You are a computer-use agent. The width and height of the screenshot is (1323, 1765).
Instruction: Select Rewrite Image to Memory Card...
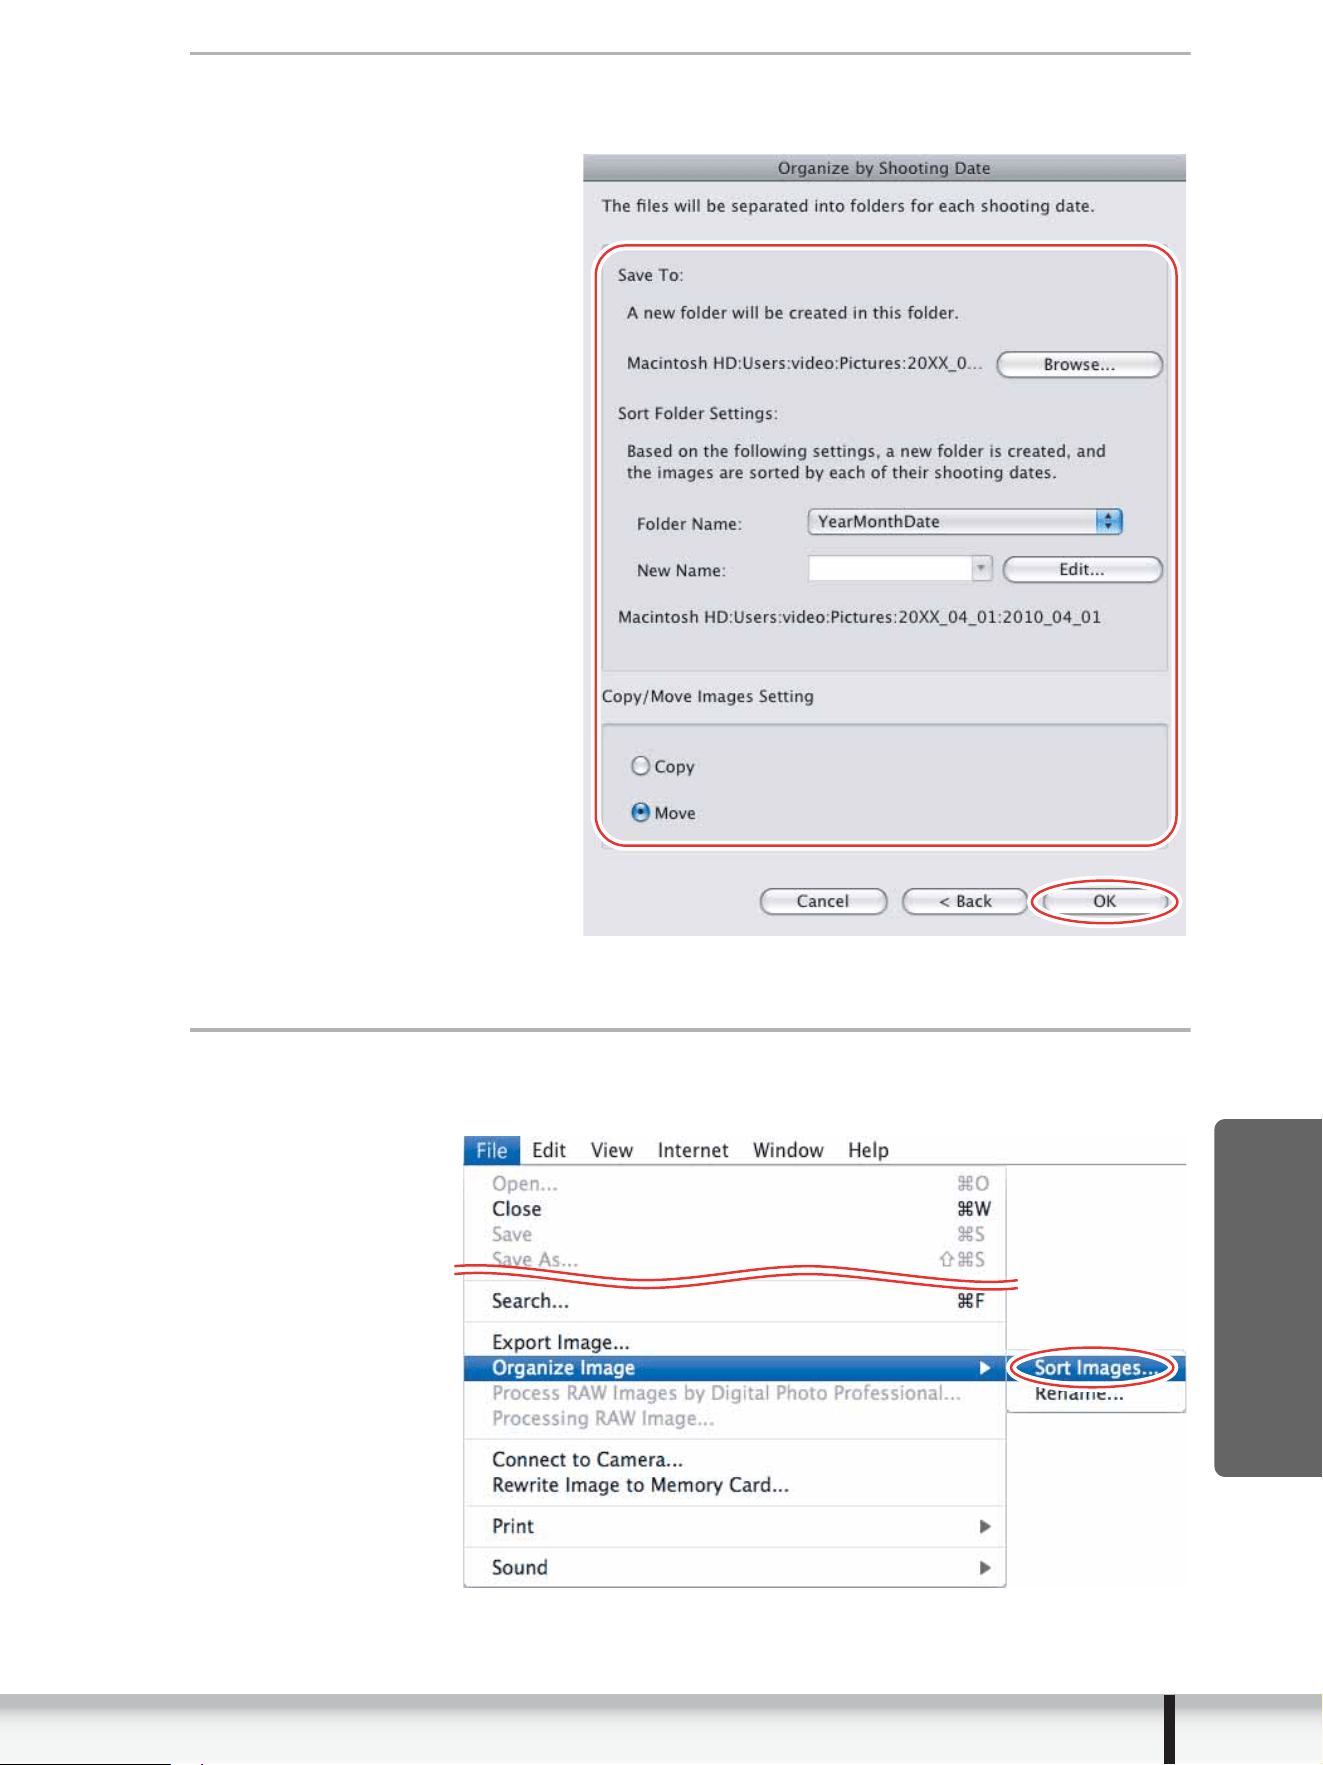(735, 1485)
